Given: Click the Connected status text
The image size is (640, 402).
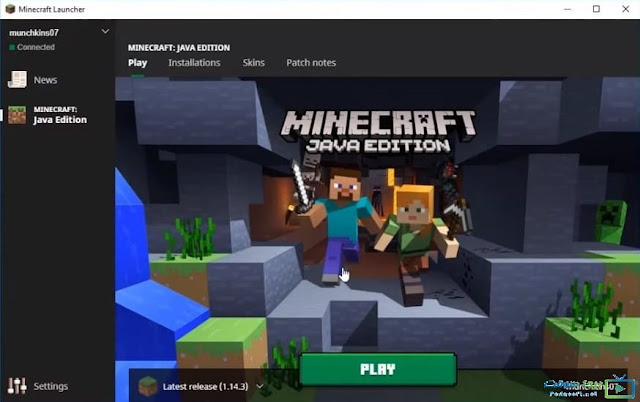Looking at the screenshot, I should click(x=36, y=47).
